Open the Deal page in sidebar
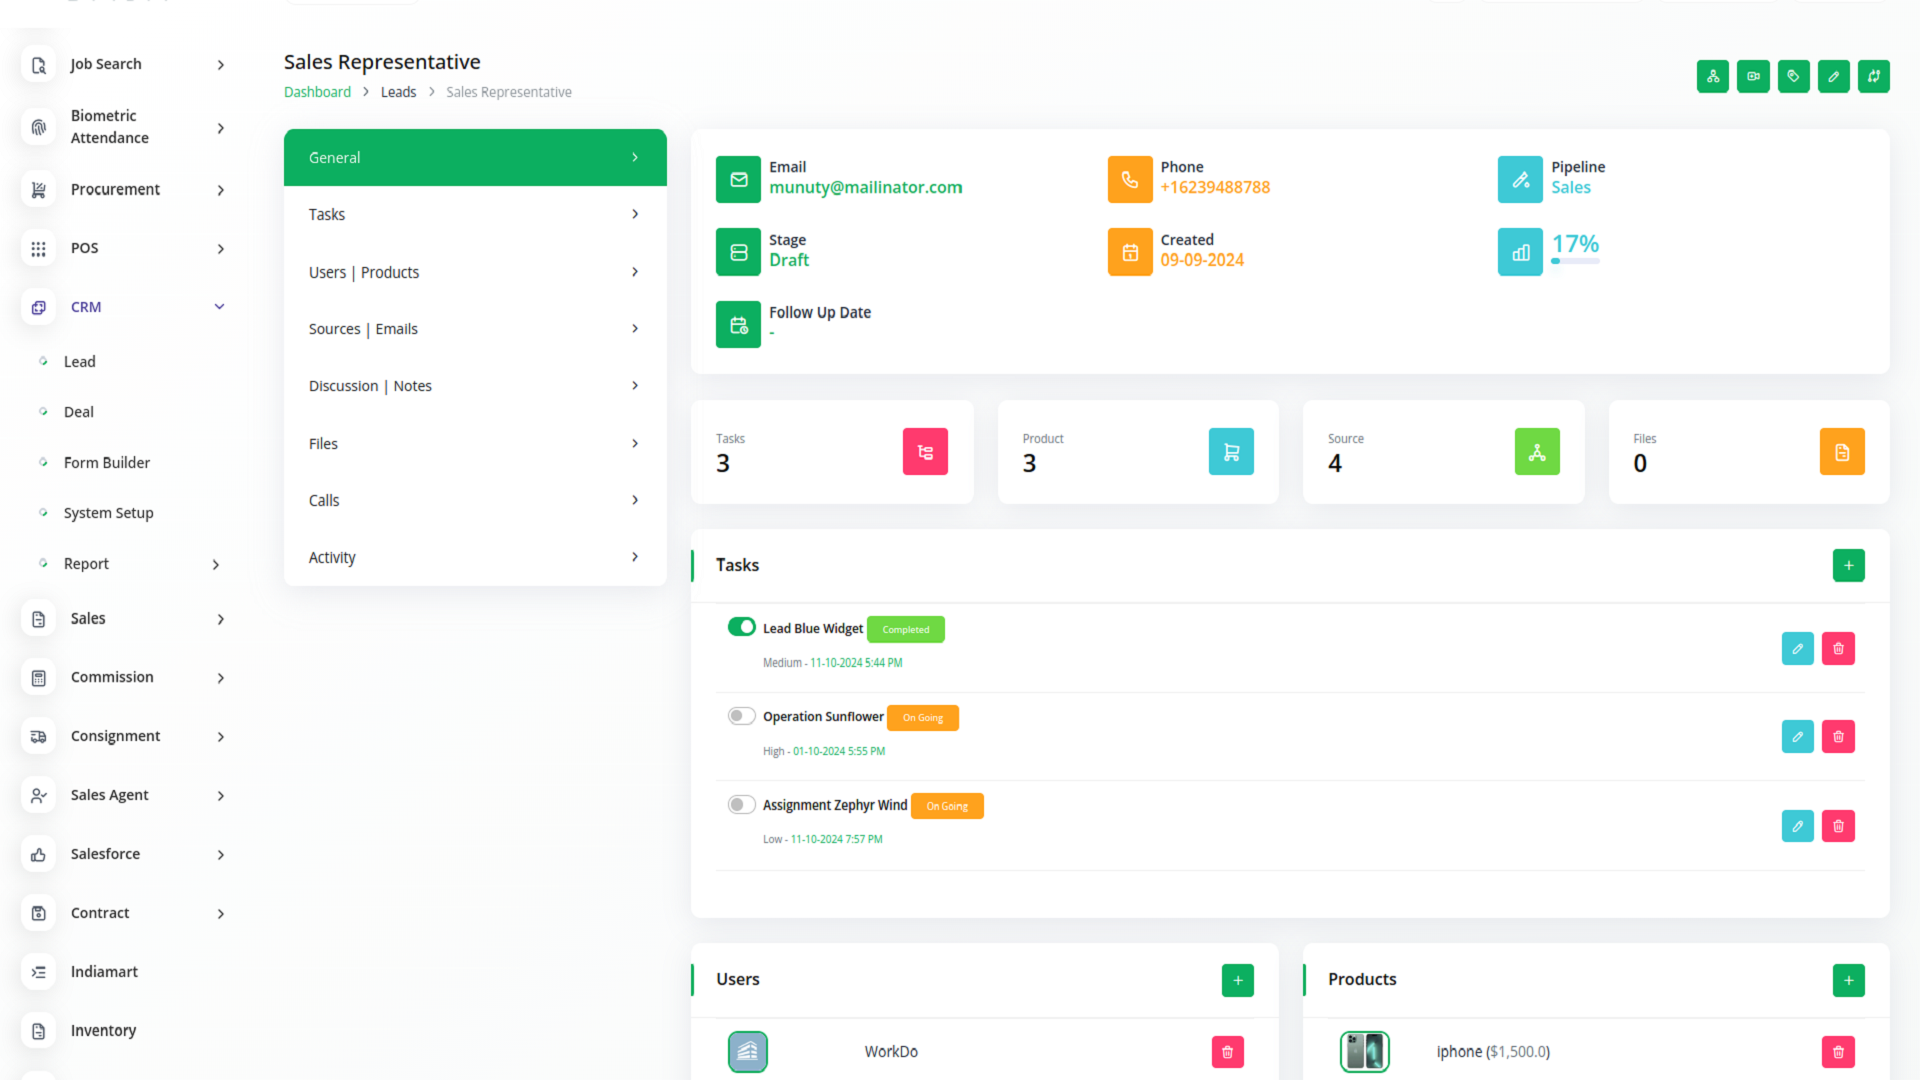Viewport: 1920px width, 1080px height. point(79,412)
